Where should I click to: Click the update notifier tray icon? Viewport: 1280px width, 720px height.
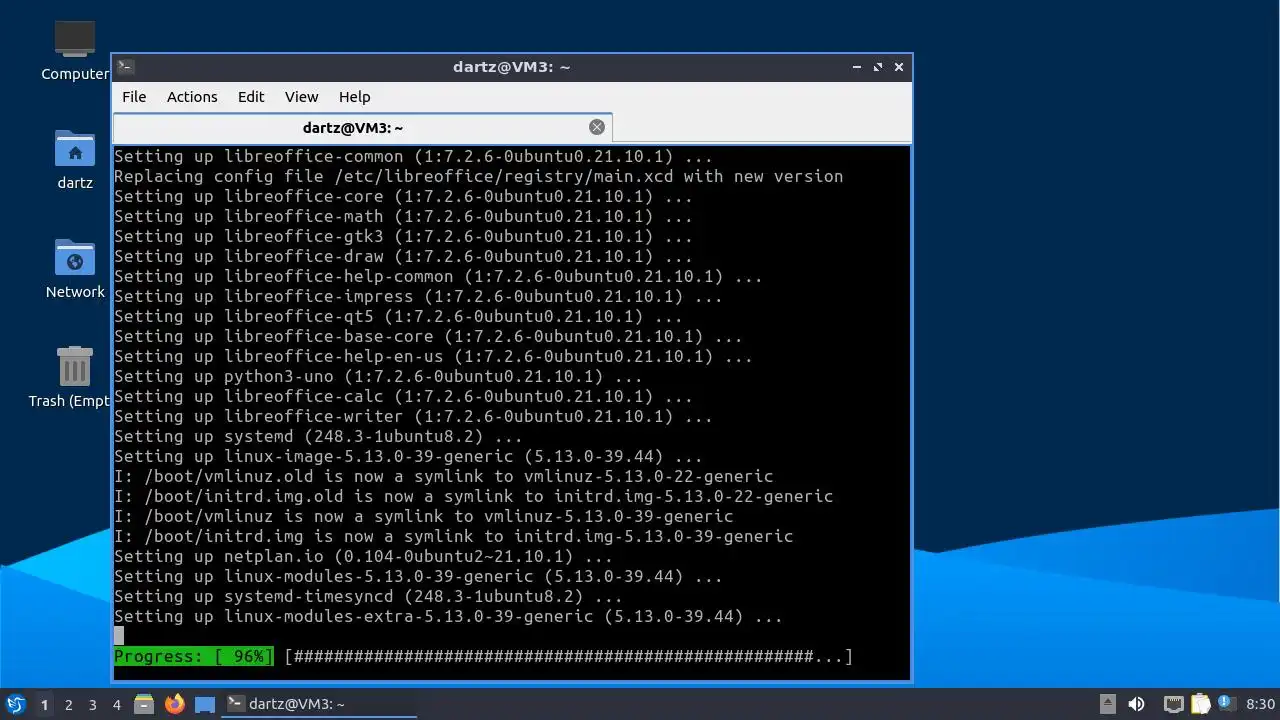click(x=1226, y=704)
